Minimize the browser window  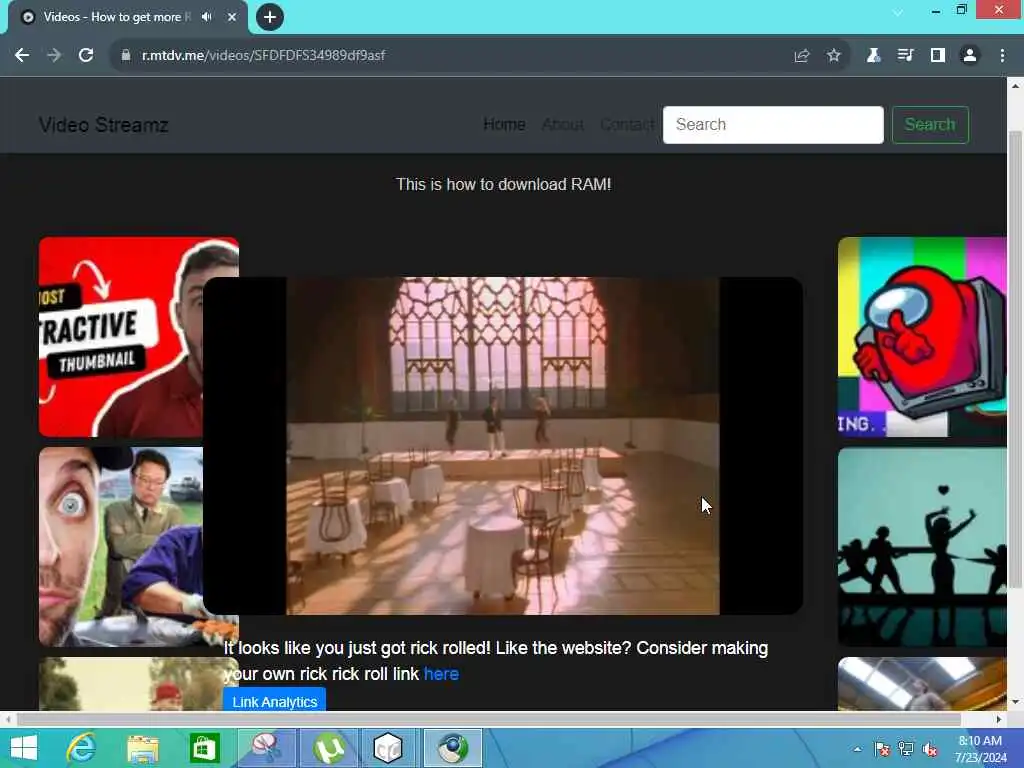click(x=936, y=10)
